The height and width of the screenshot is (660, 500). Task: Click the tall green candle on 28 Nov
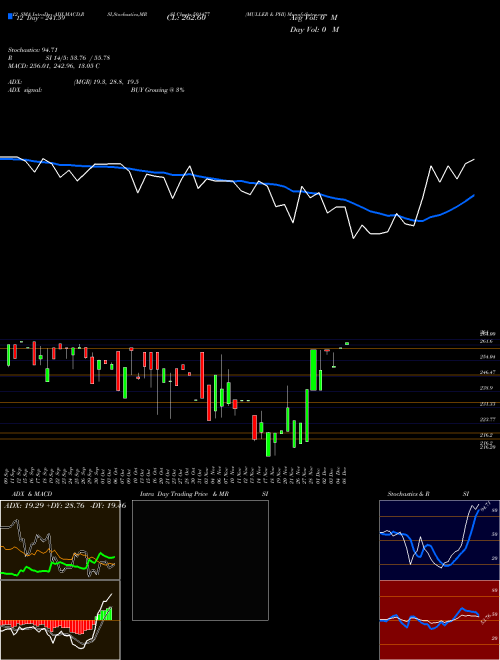click(313, 370)
